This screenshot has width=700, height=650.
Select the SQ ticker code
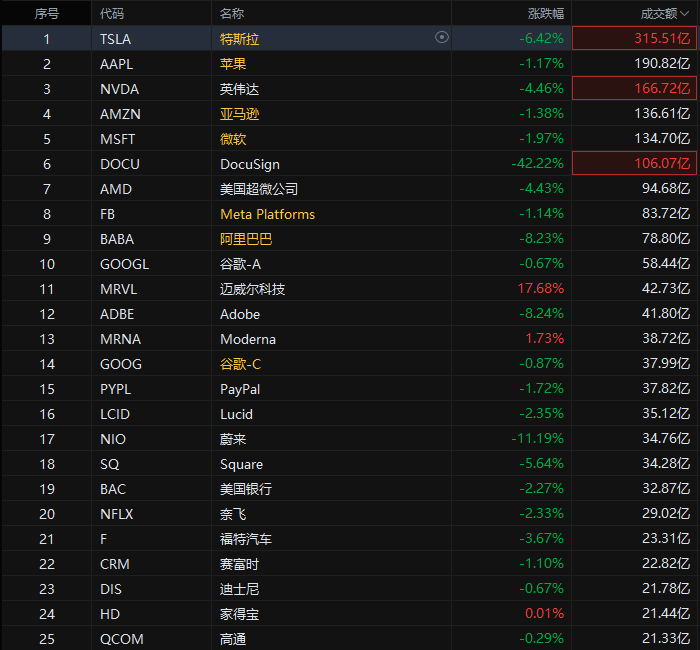click(109, 464)
